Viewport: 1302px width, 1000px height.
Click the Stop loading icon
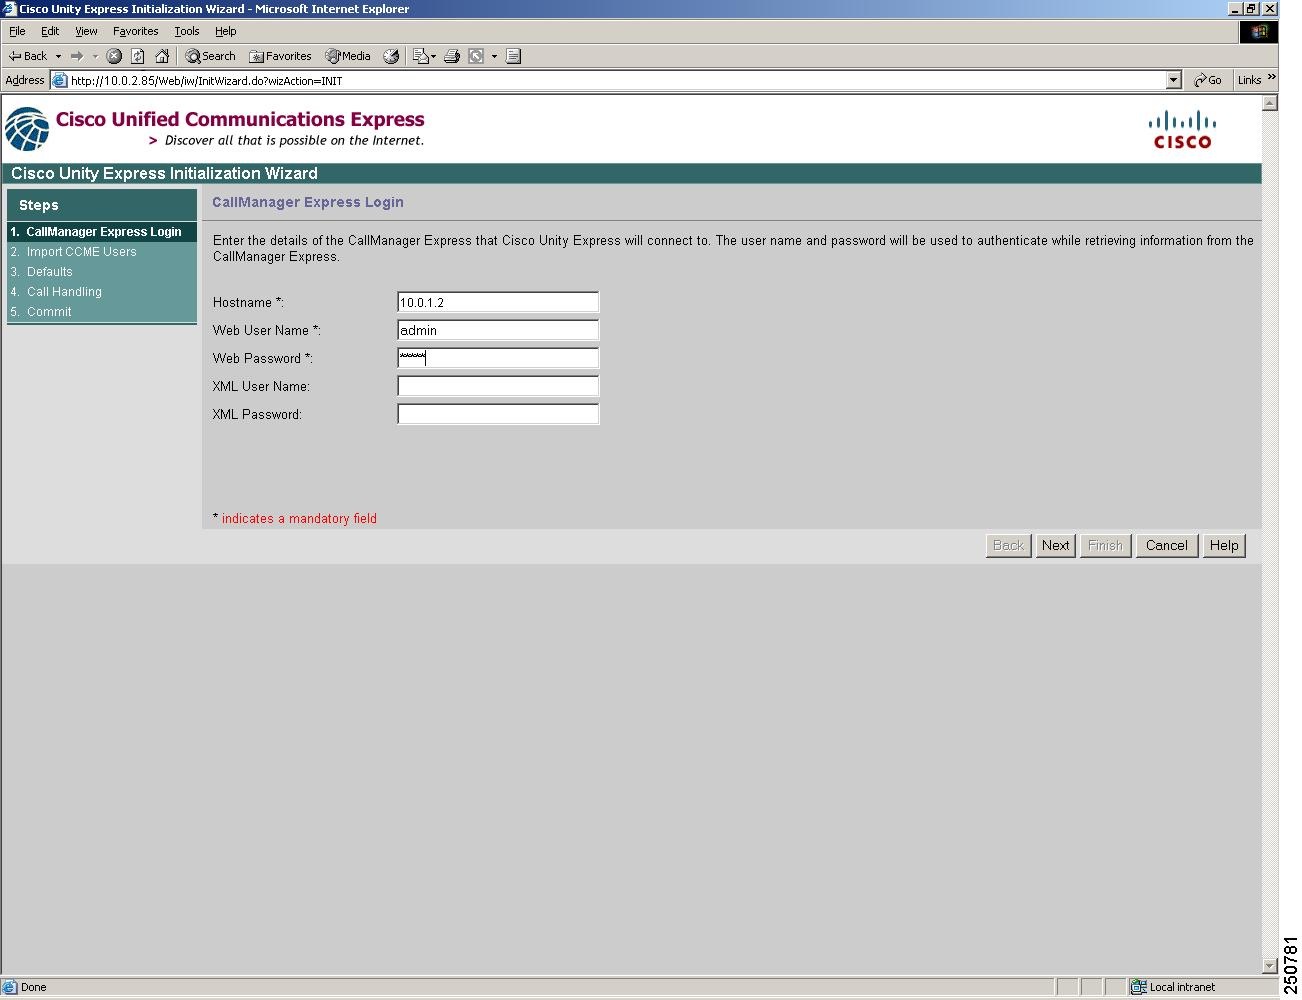pyautogui.click(x=114, y=56)
